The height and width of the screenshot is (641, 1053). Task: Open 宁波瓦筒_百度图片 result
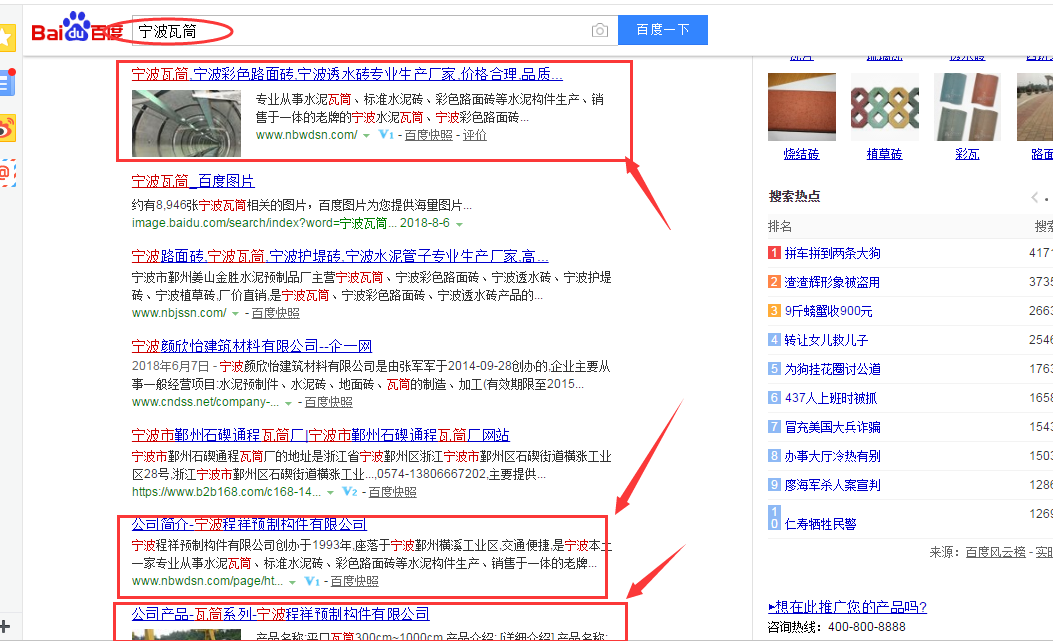click(x=193, y=181)
